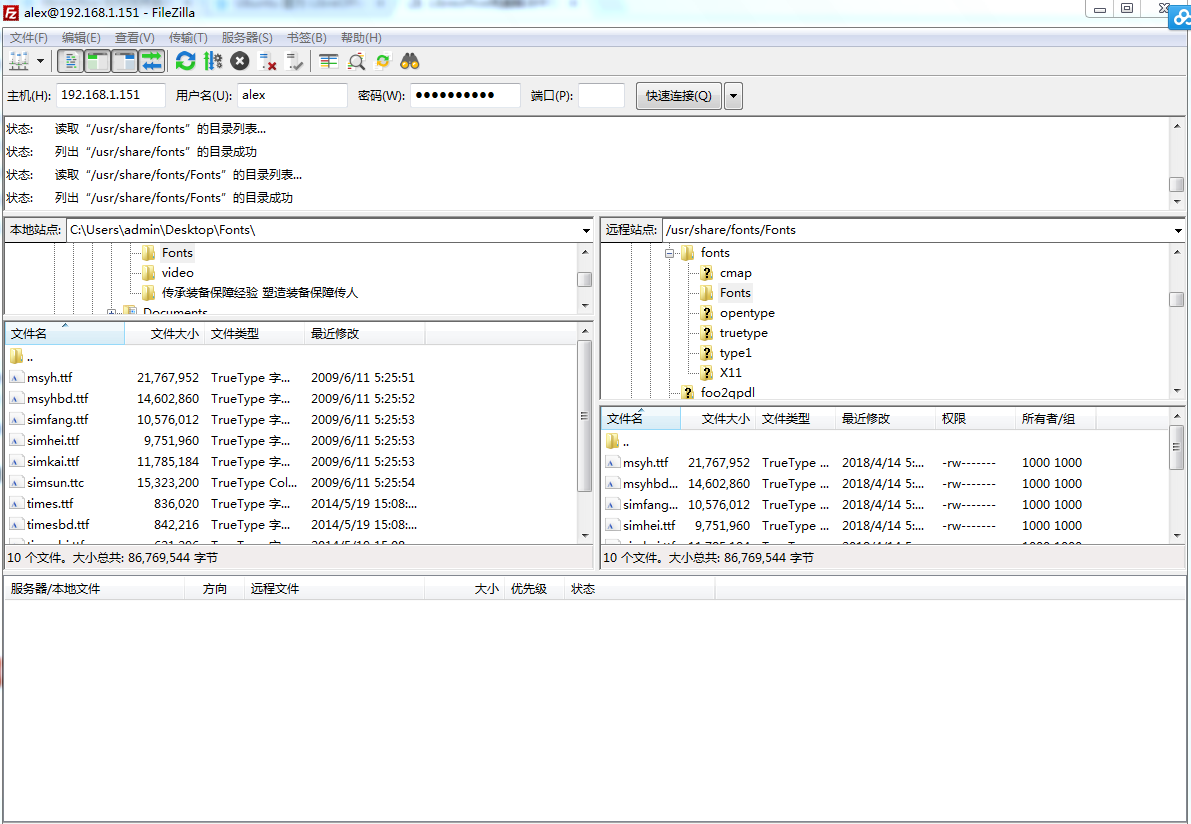The width and height of the screenshot is (1191, 824).
Task: Select the truetype folder in remote tree
Action: pos(744,333)
